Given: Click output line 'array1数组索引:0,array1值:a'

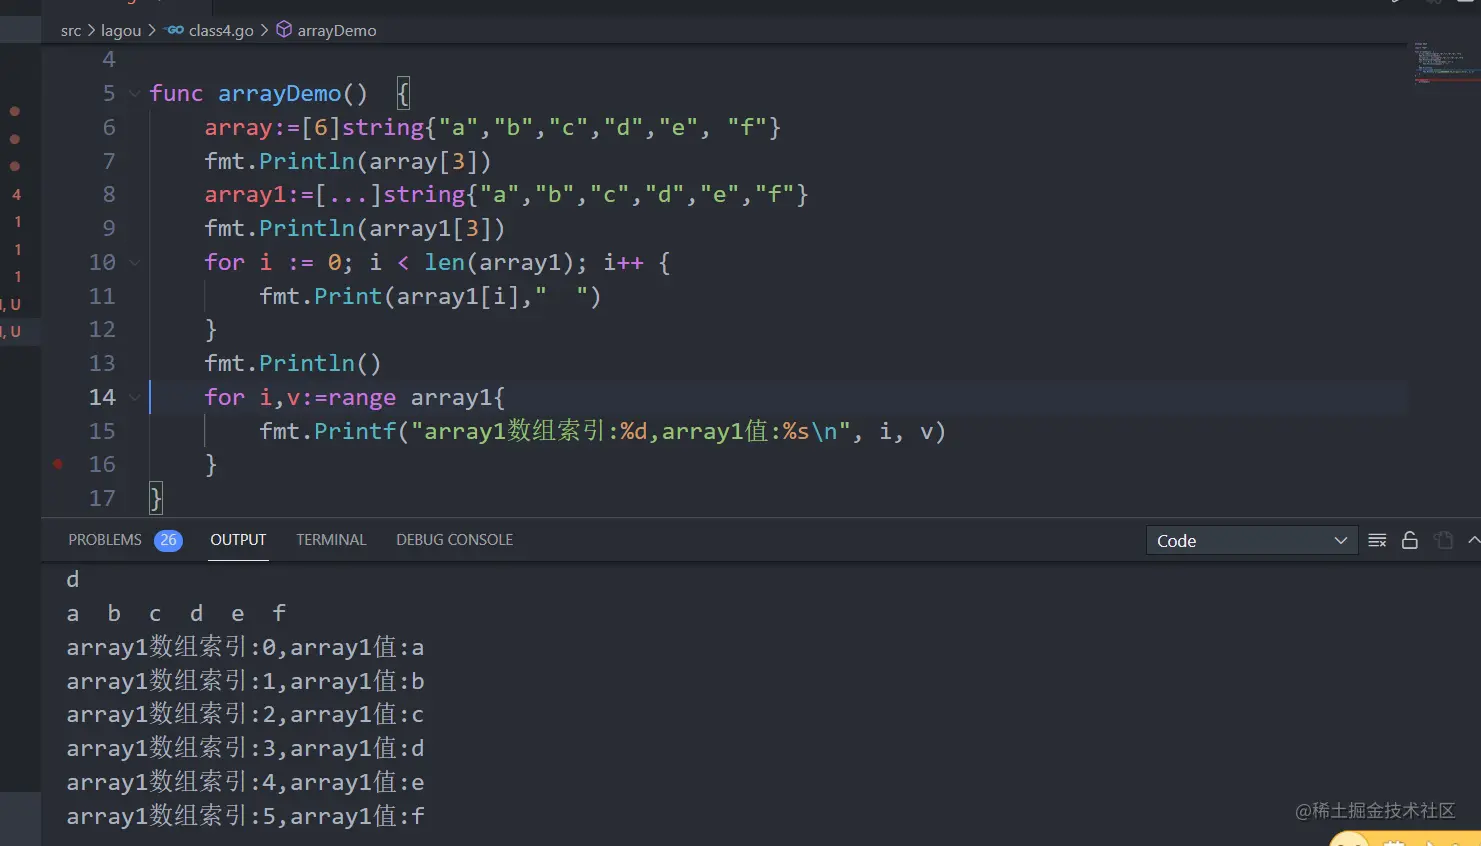Looking at the screenshot, I should click(245, 648).
